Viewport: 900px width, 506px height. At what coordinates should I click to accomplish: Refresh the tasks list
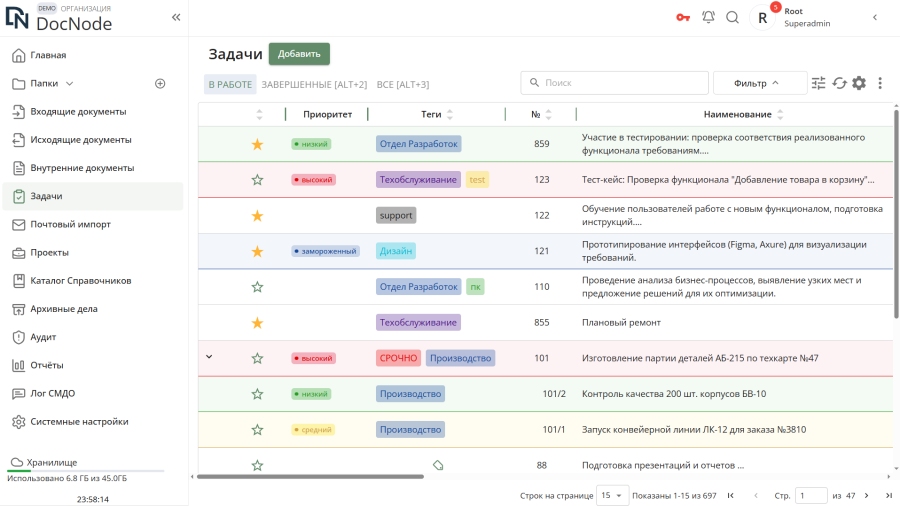(x=839, y=83)
